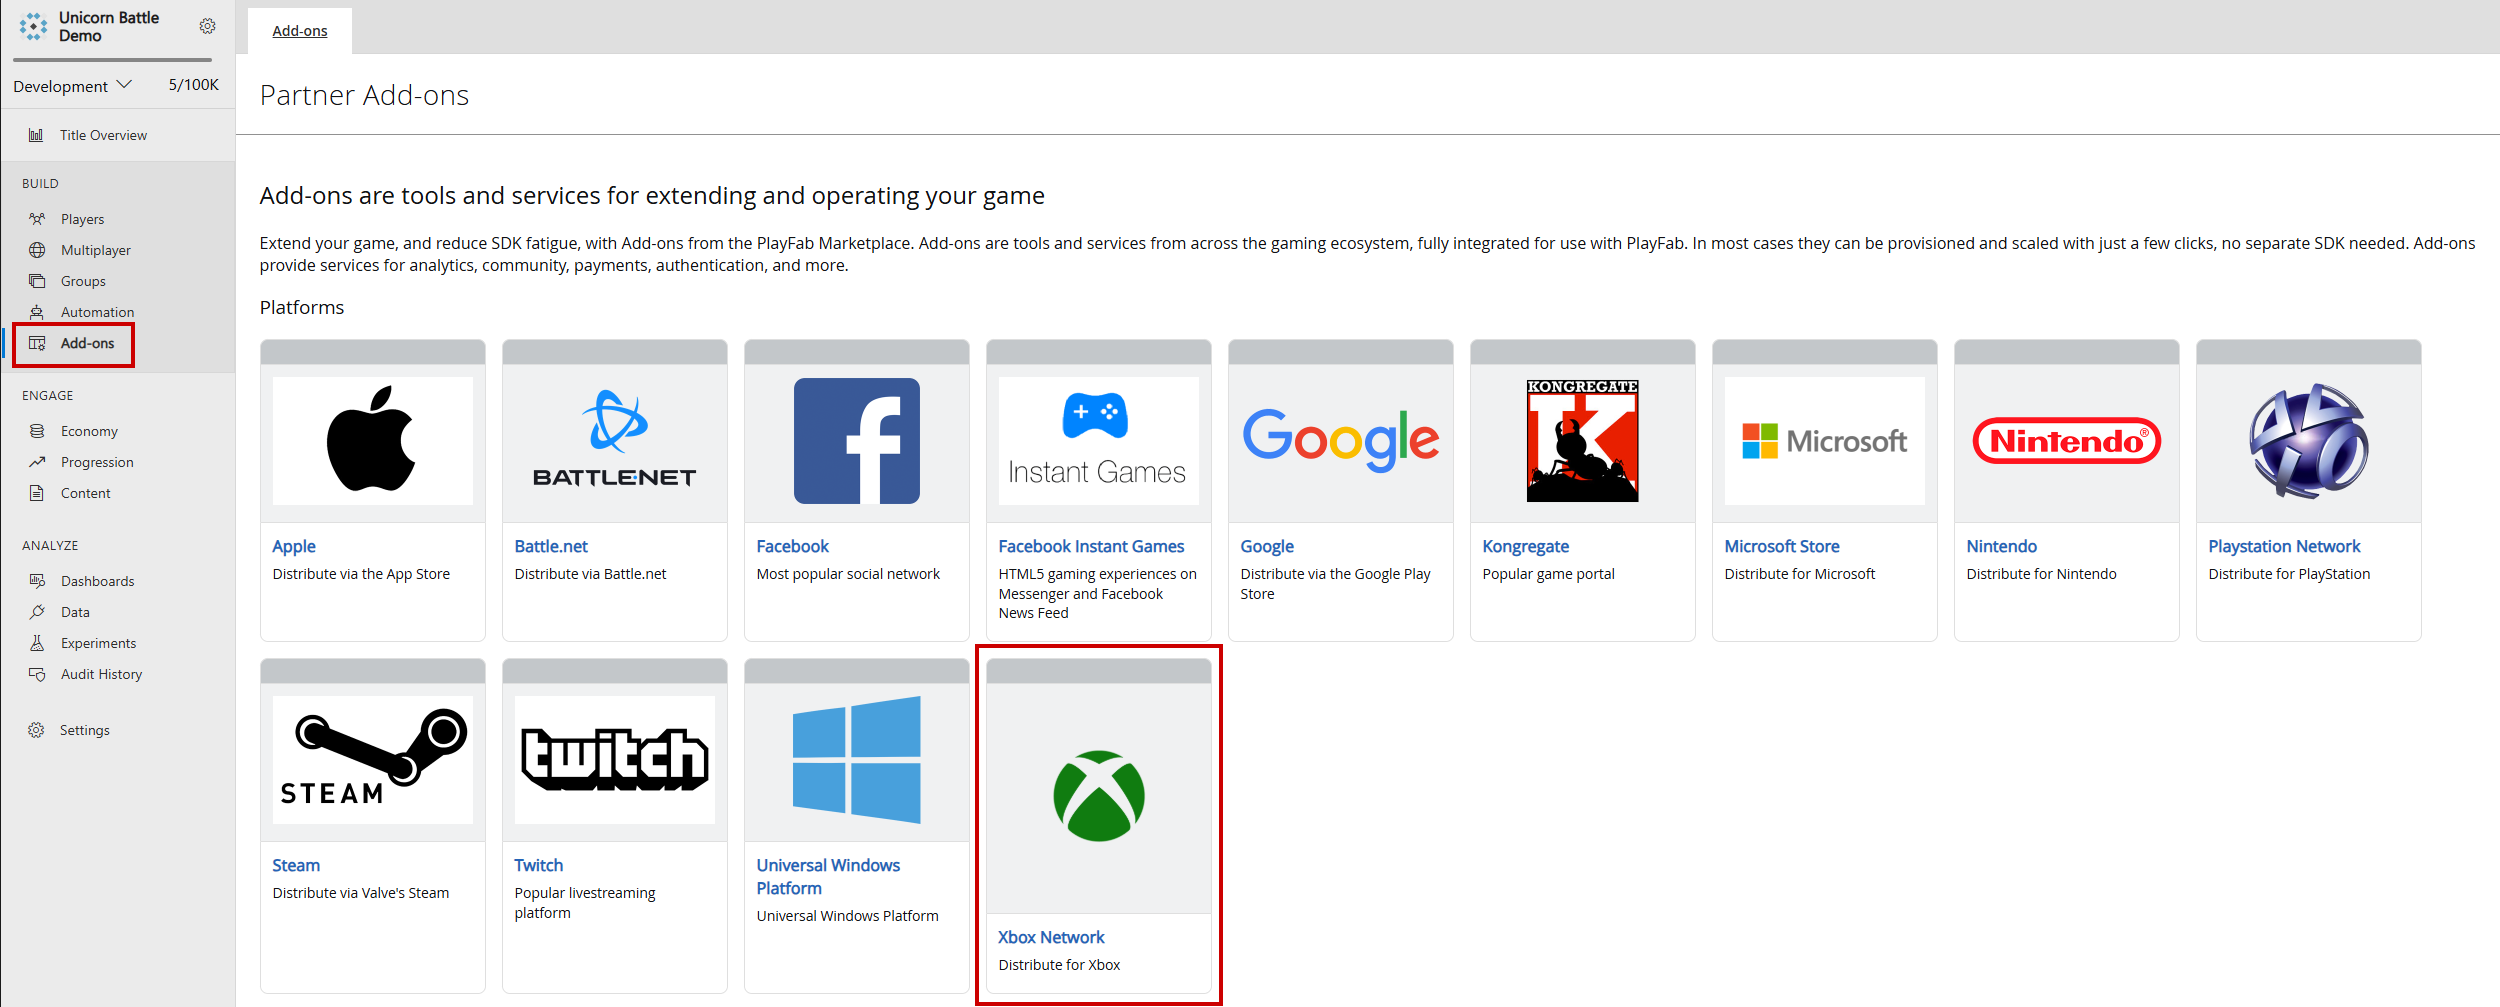Click the PlayStation Network logo thumbnail
Screen dimensions: 2500x1007
click(2309, 441)
